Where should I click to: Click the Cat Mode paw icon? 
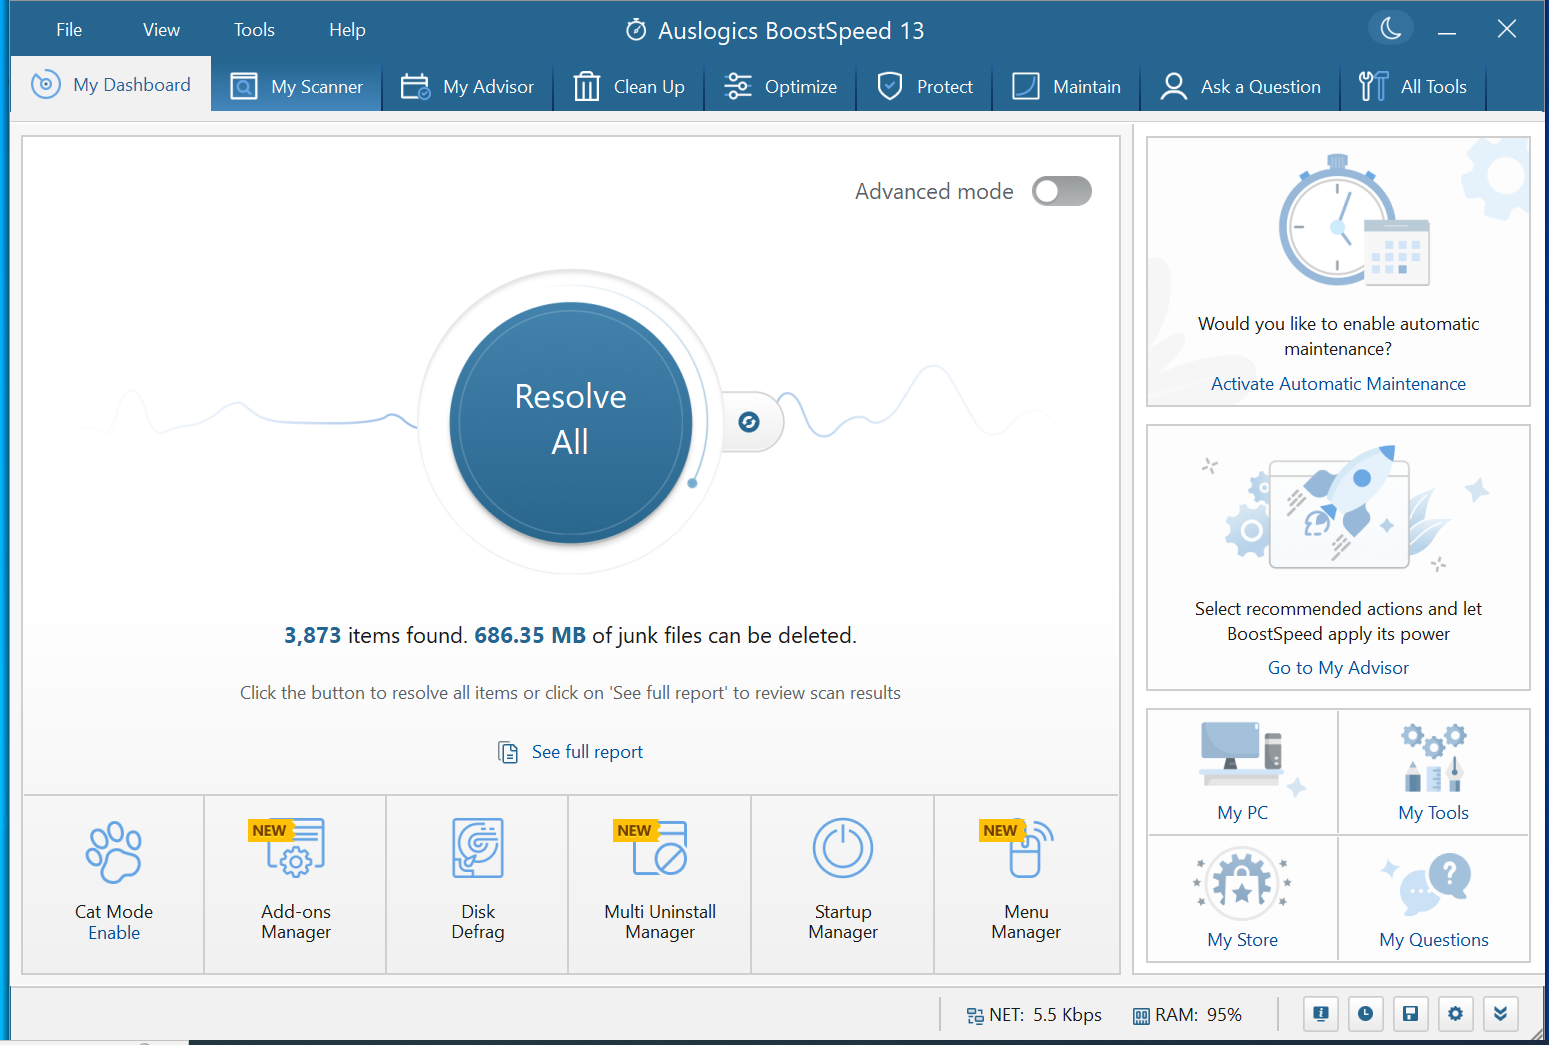[x=114, y=852]
